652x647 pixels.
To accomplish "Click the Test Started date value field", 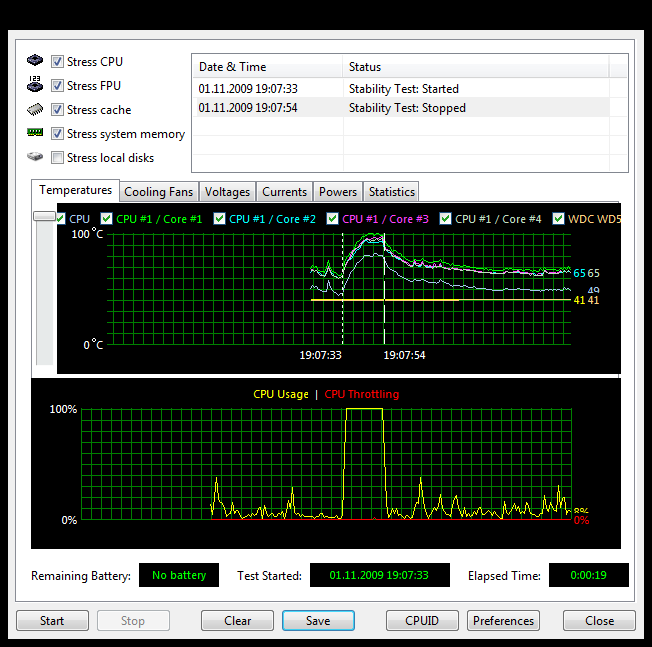I will [x=380, y=575].
